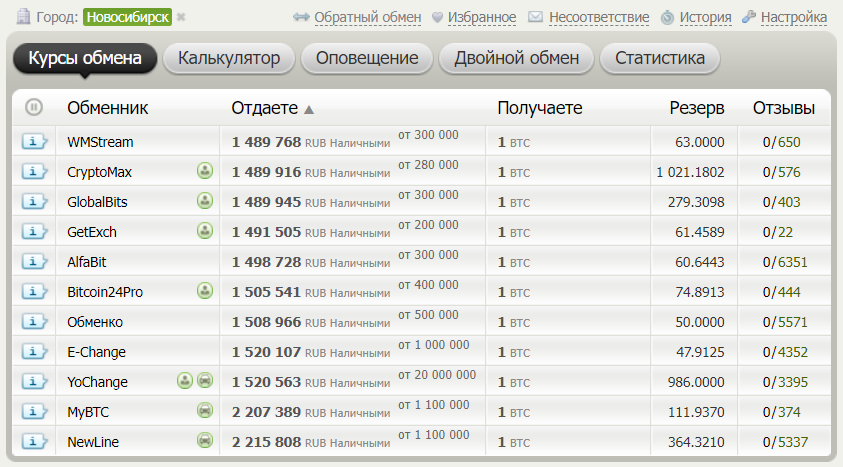This screenshot has width=843, height=467.
Task: Switch to the Двойной обмен tab
Action: (517, 58)
